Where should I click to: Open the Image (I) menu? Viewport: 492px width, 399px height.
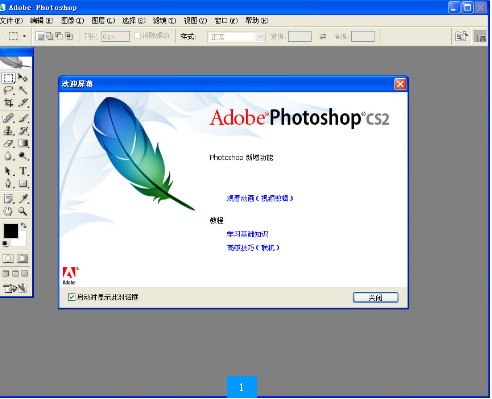[72, 21]
